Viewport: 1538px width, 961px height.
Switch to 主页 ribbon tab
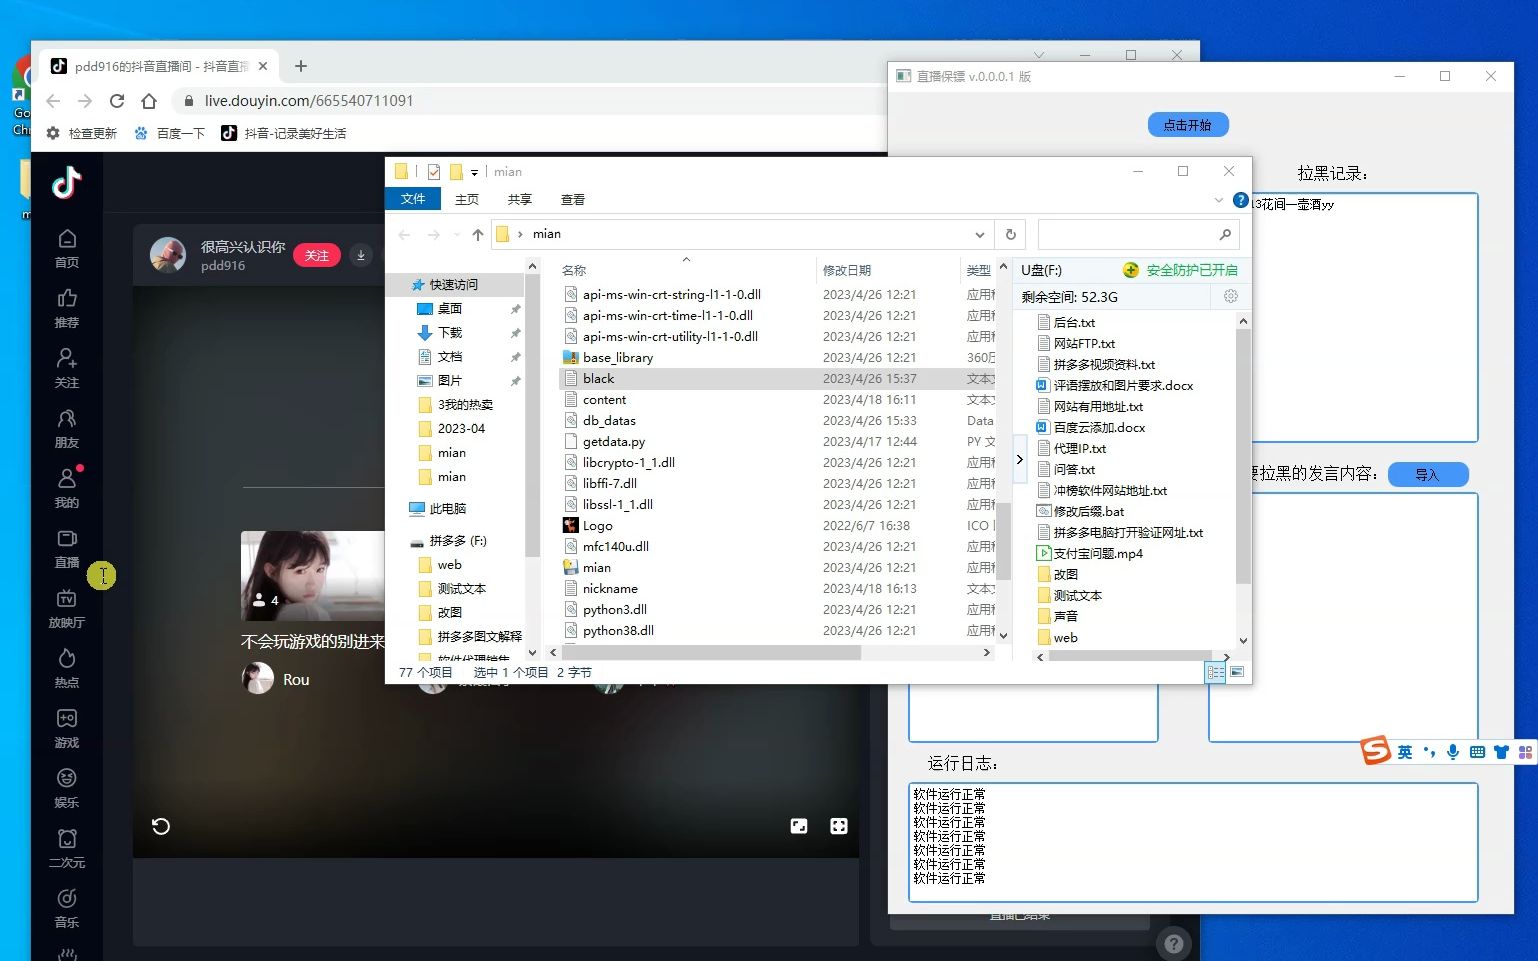[467, 199]
